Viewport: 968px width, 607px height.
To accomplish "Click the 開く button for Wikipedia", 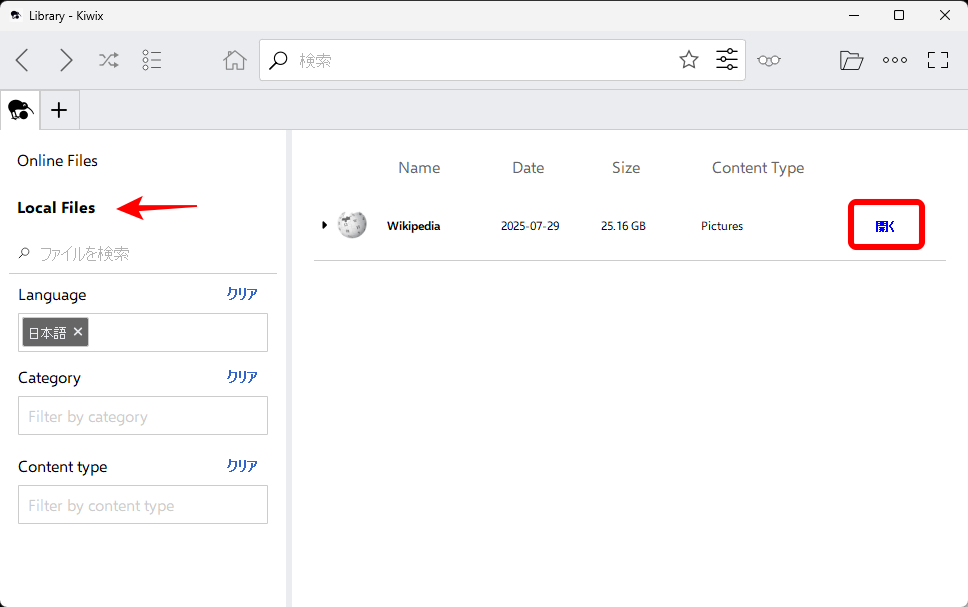I will 885,226.
